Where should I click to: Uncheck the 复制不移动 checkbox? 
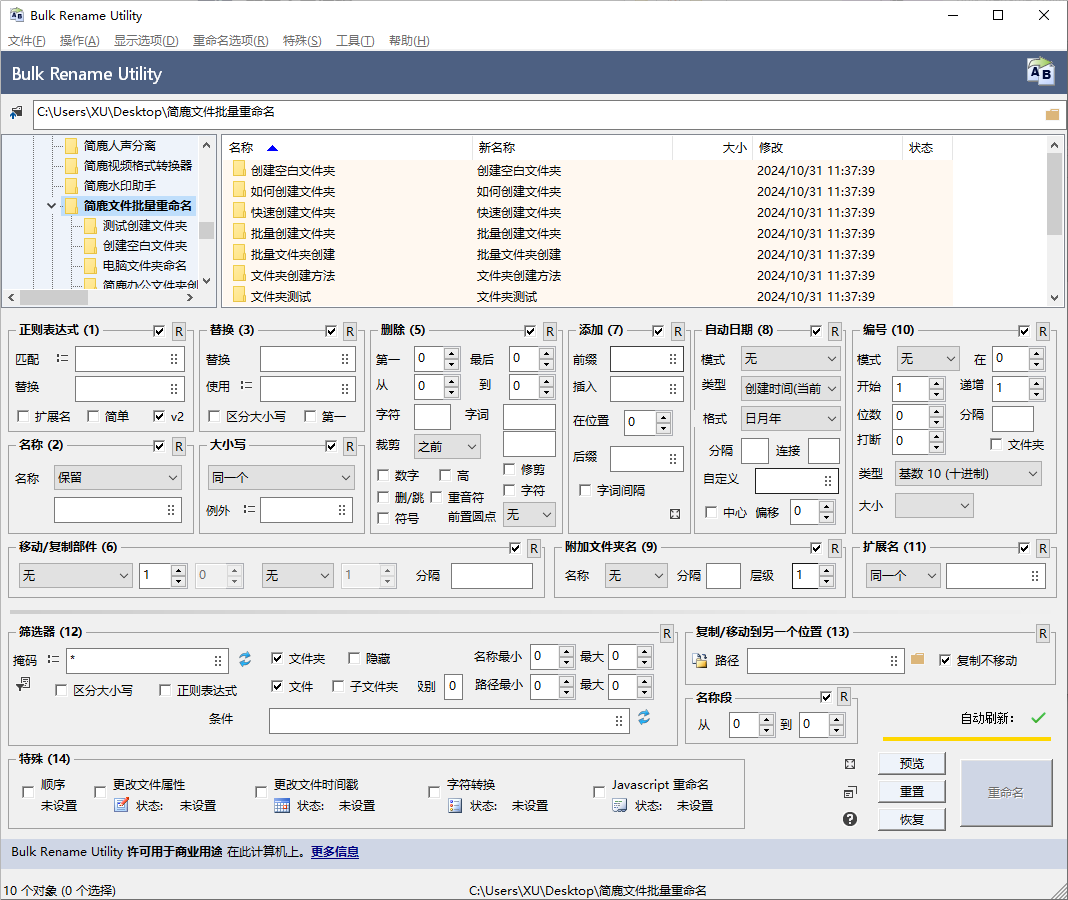coord(945,660)
